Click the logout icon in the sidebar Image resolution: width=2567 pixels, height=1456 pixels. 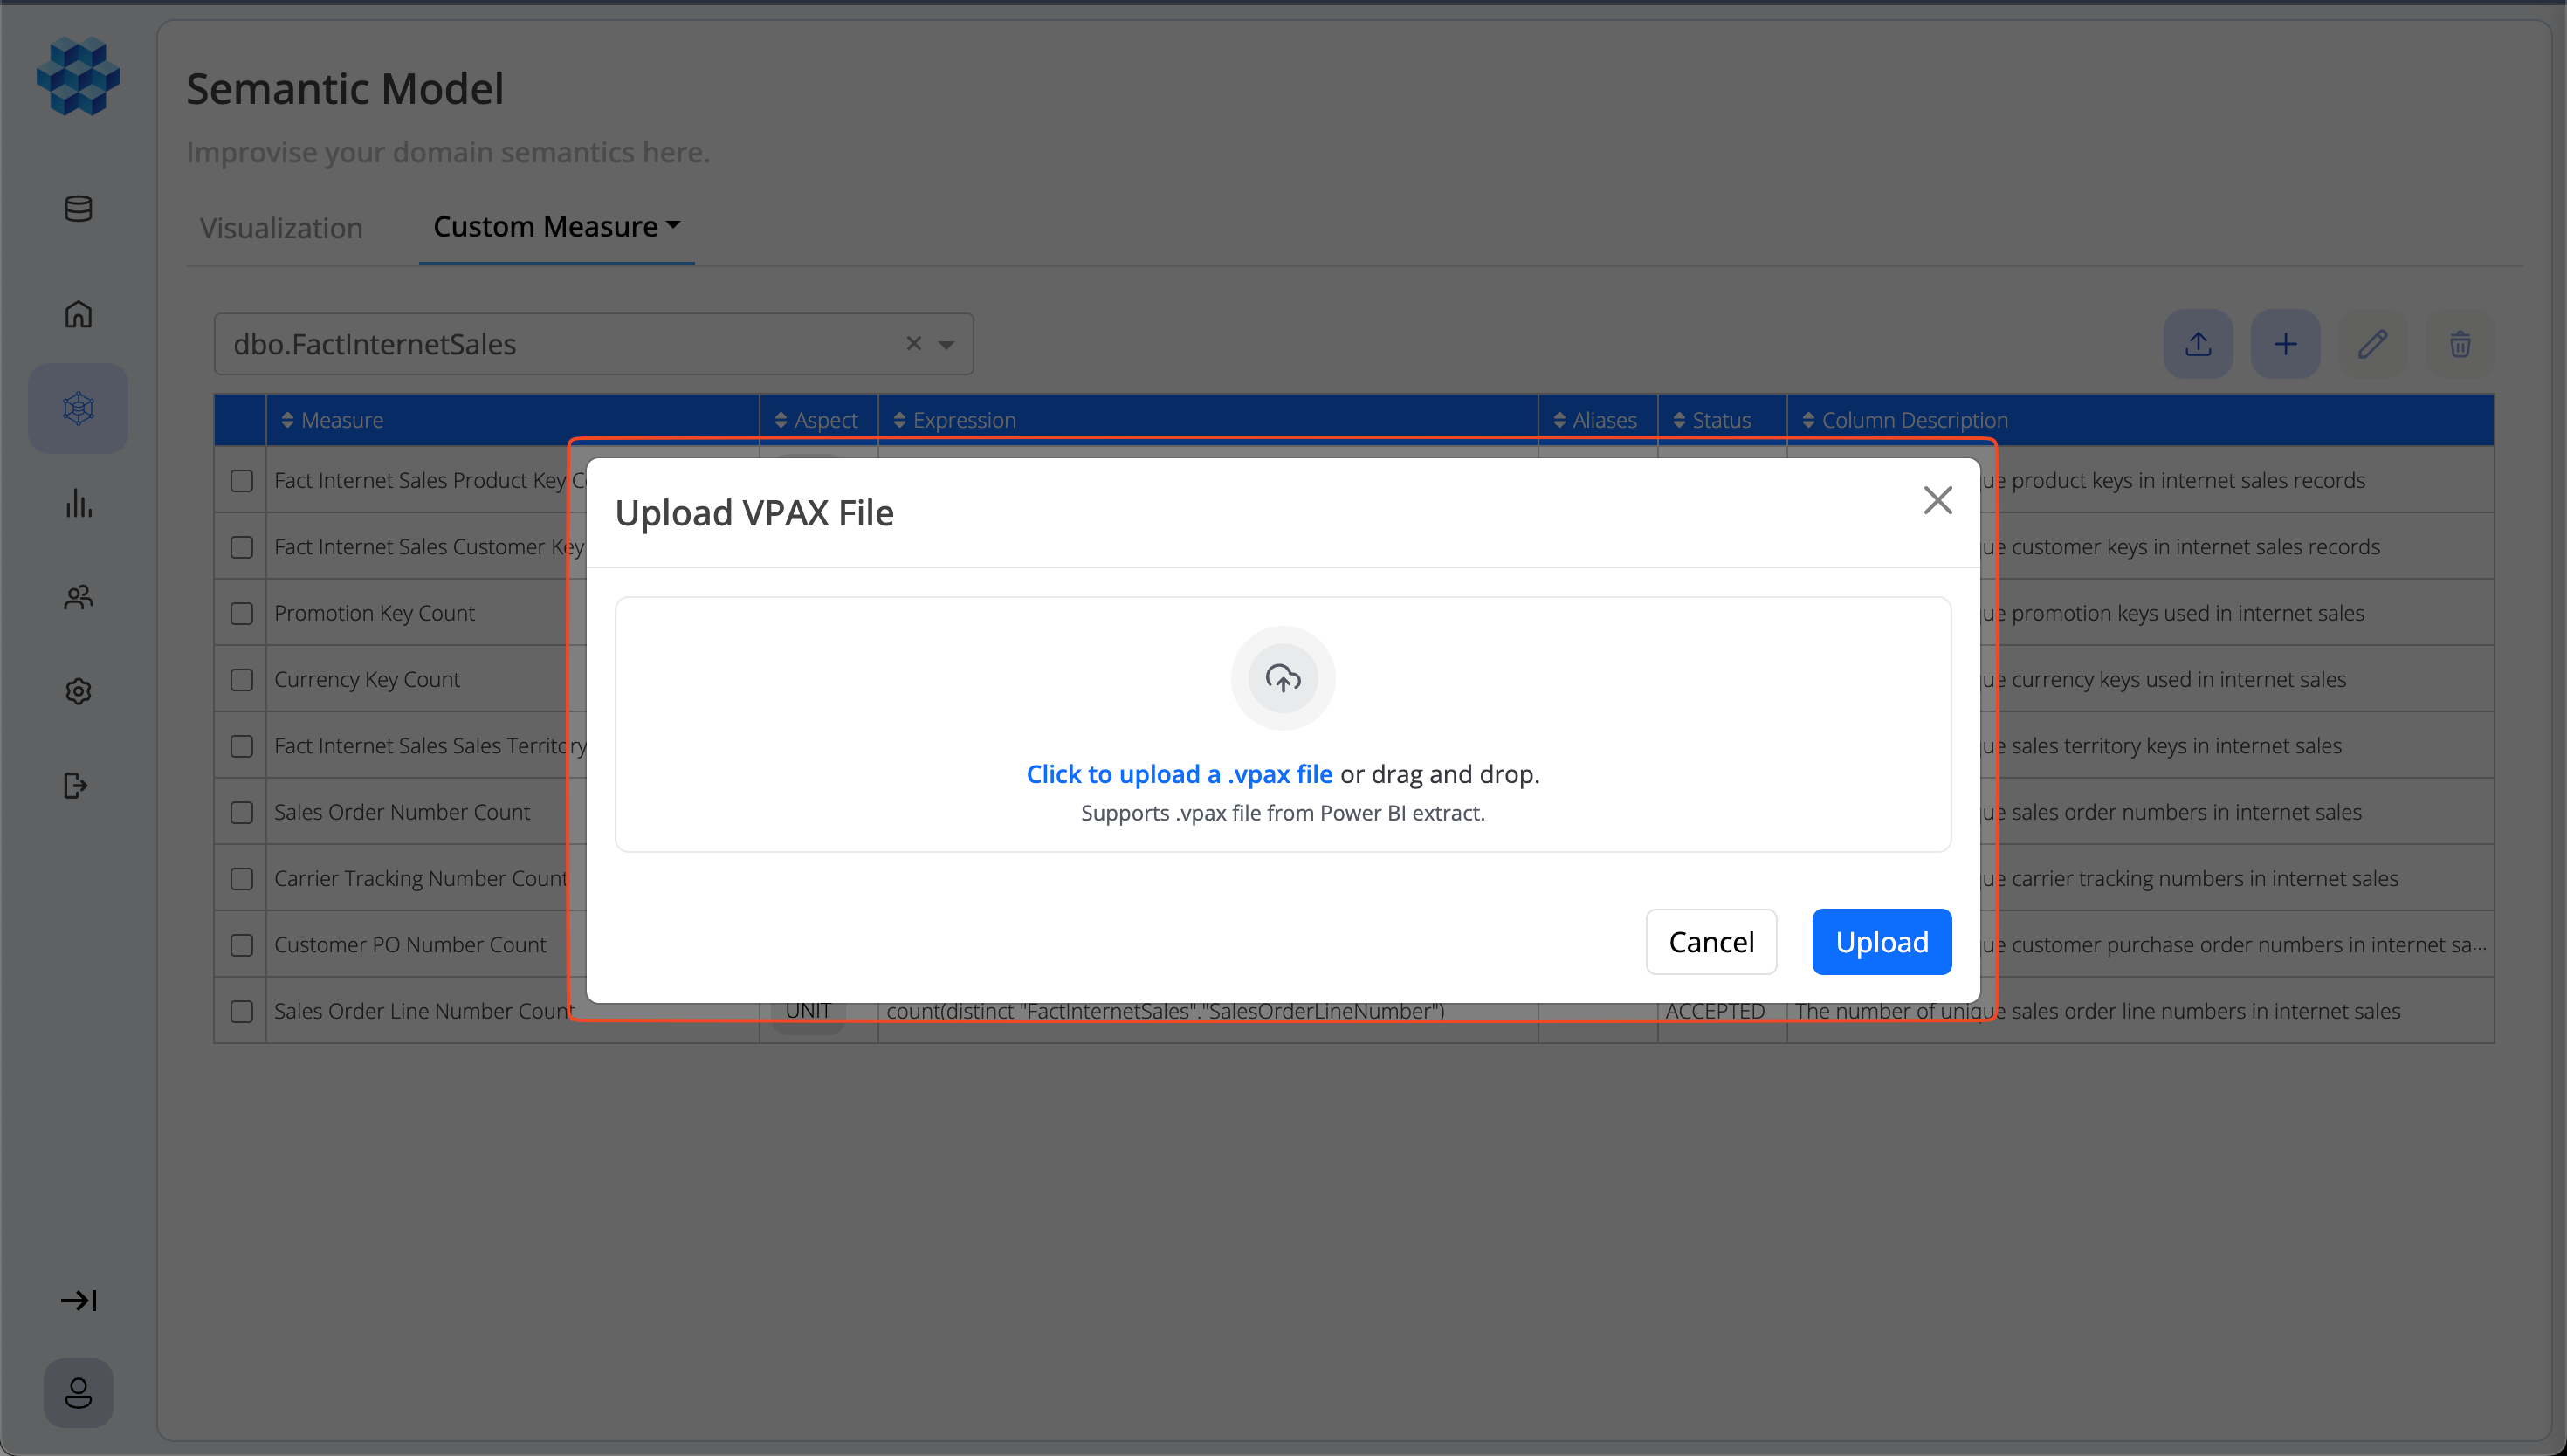tap(78, 786)
